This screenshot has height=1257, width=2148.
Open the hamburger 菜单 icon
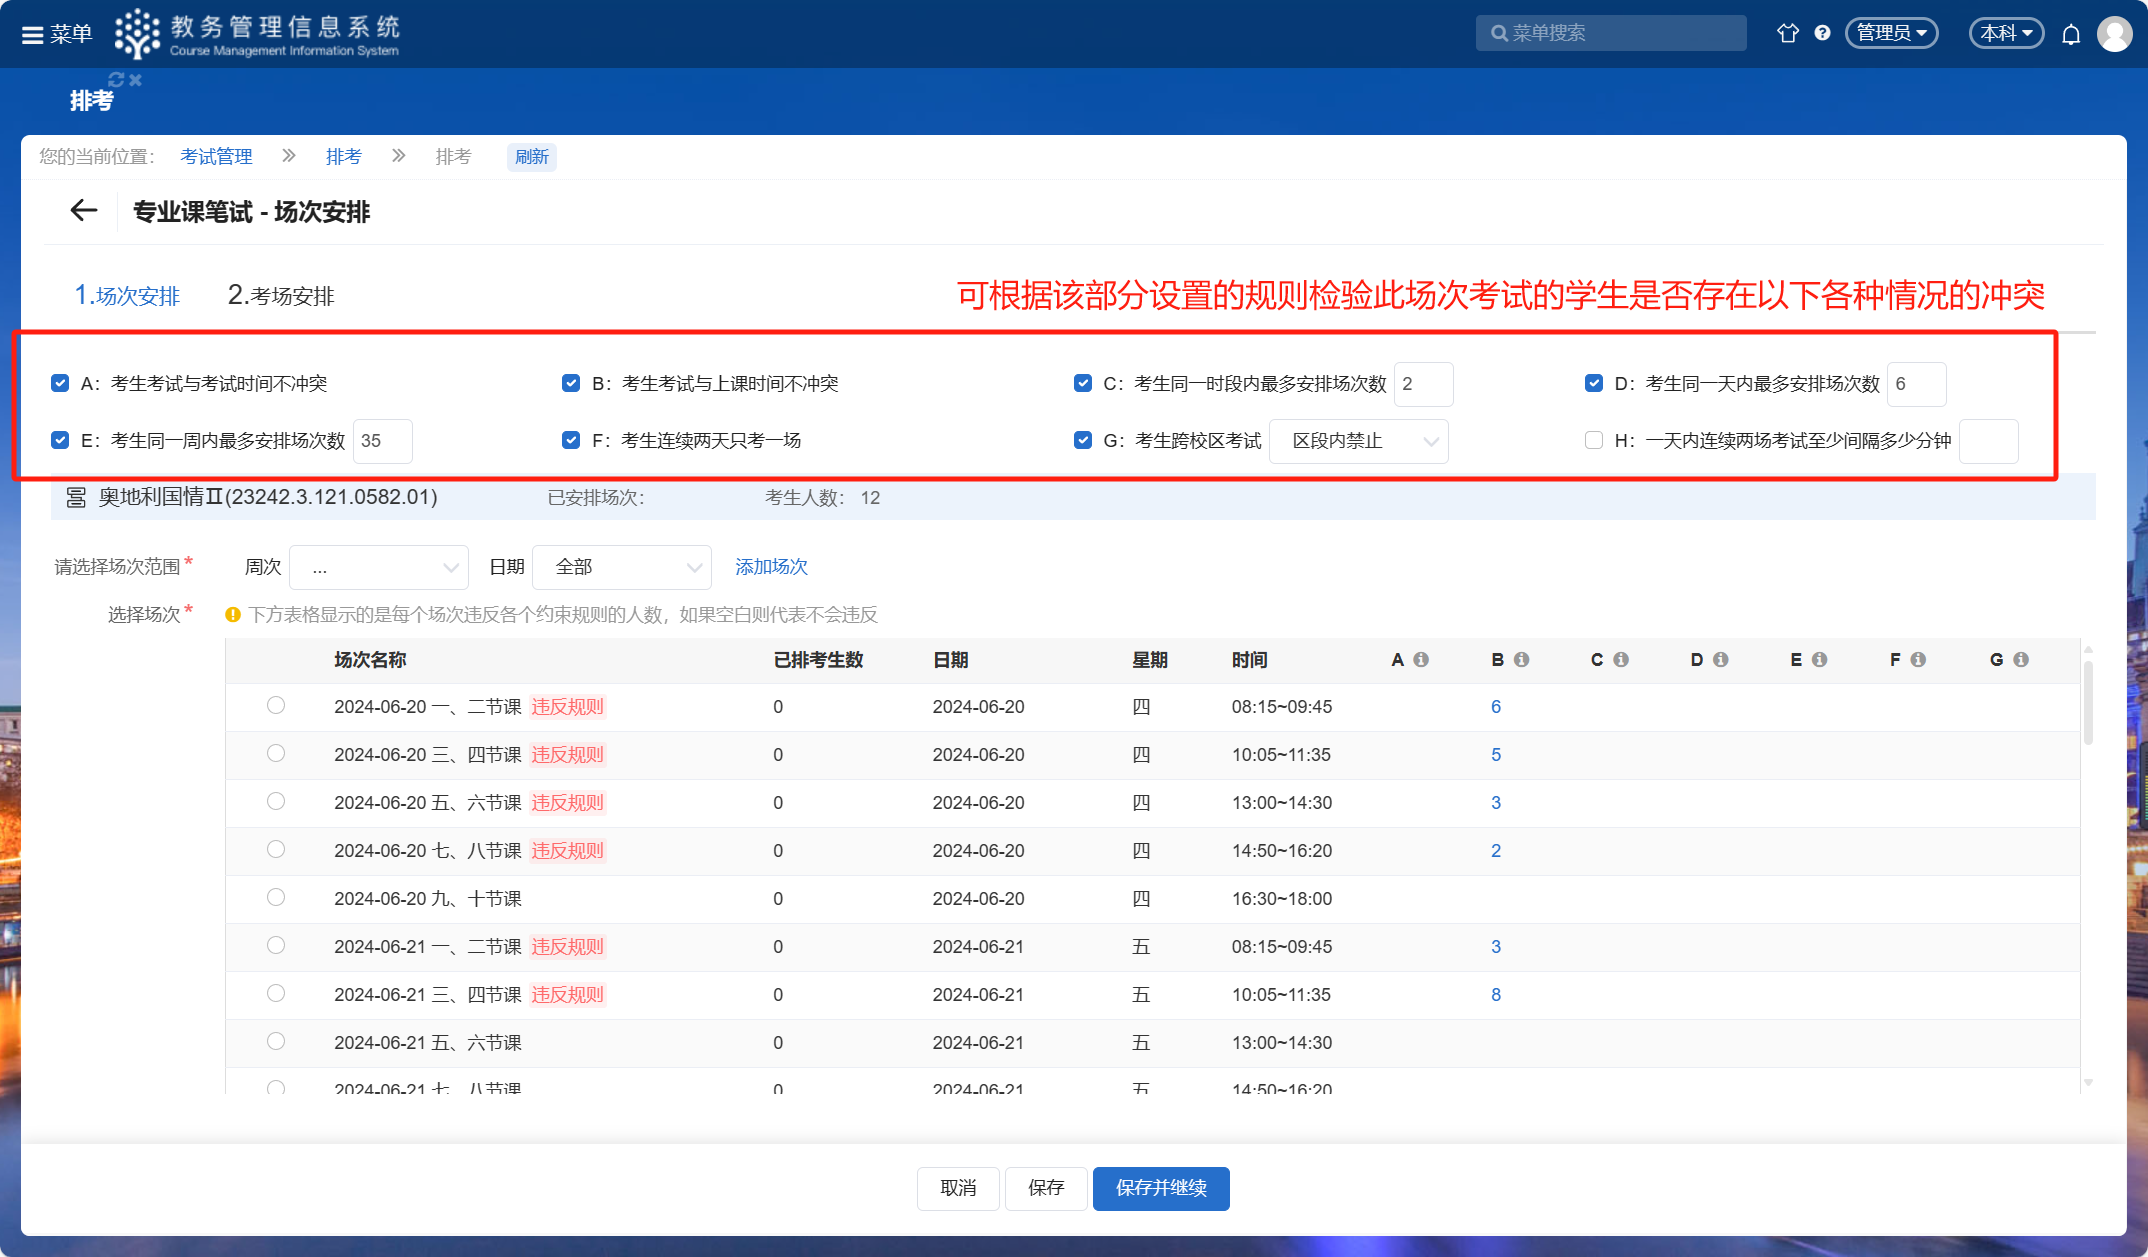(33, 34)
